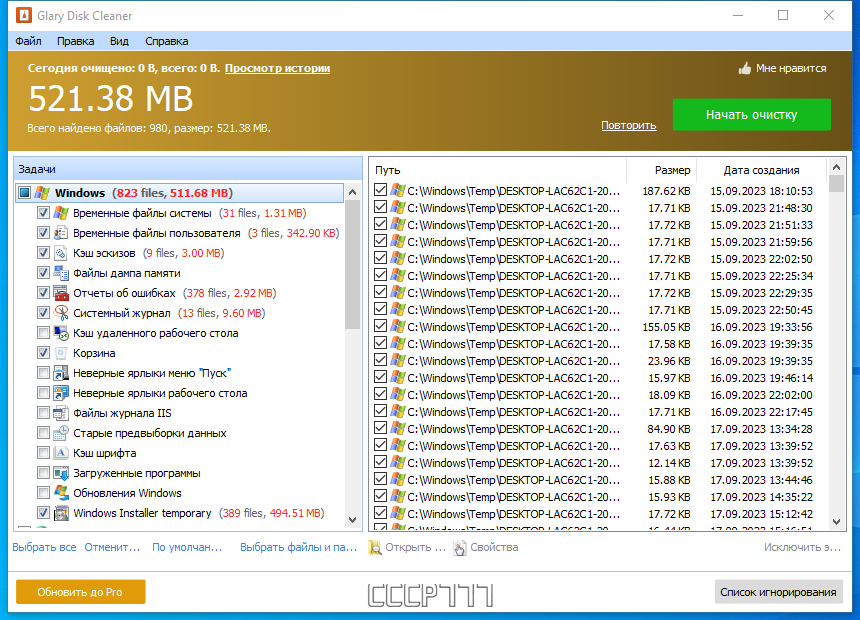Open Вид menu
Screen dimensions: 860x620
tap(119, 41)
